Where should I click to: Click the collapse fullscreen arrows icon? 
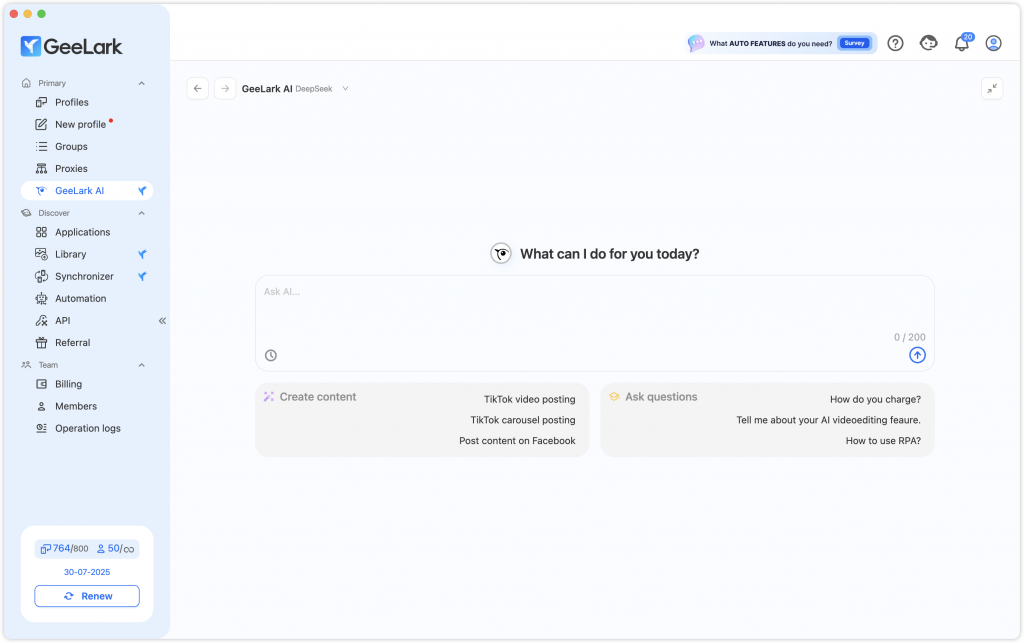coord(992,89)
